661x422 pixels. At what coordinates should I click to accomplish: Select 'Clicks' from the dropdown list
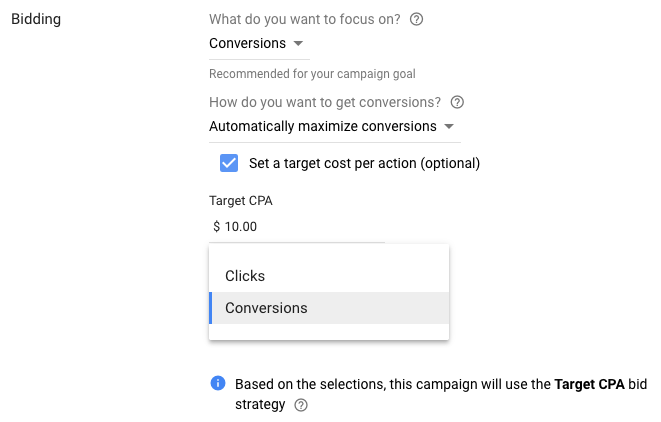(329, 276)
